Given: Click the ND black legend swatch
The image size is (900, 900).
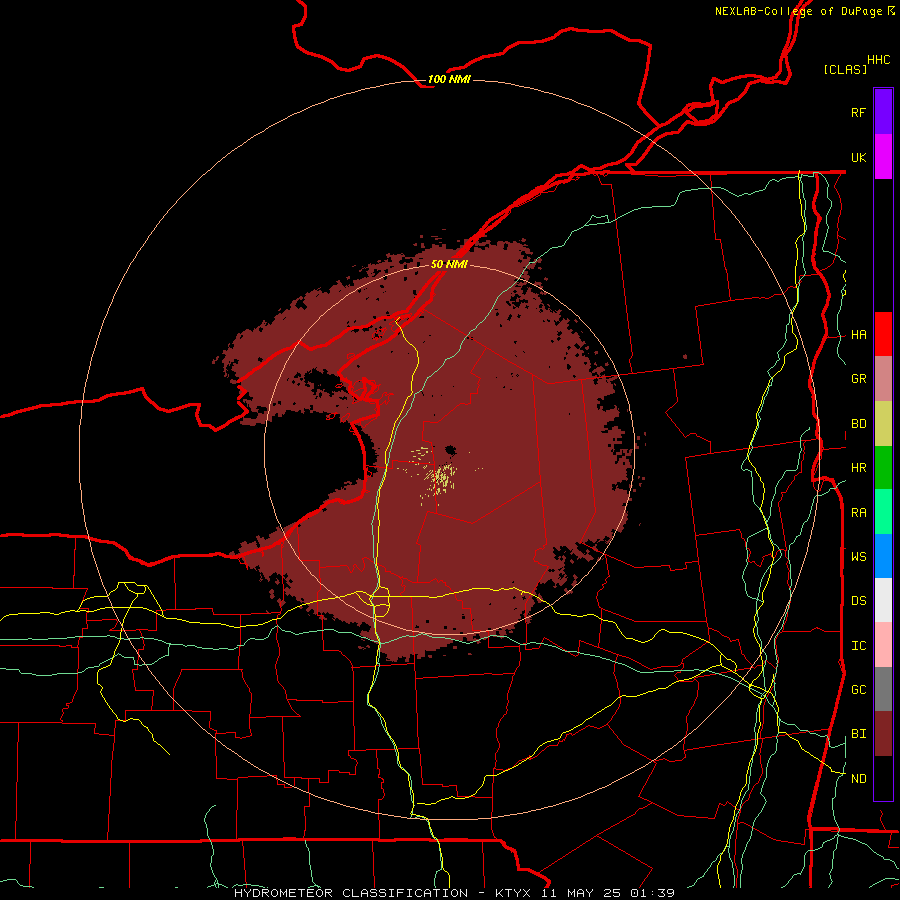Looking at the screenshot, I should coord(883,778).
